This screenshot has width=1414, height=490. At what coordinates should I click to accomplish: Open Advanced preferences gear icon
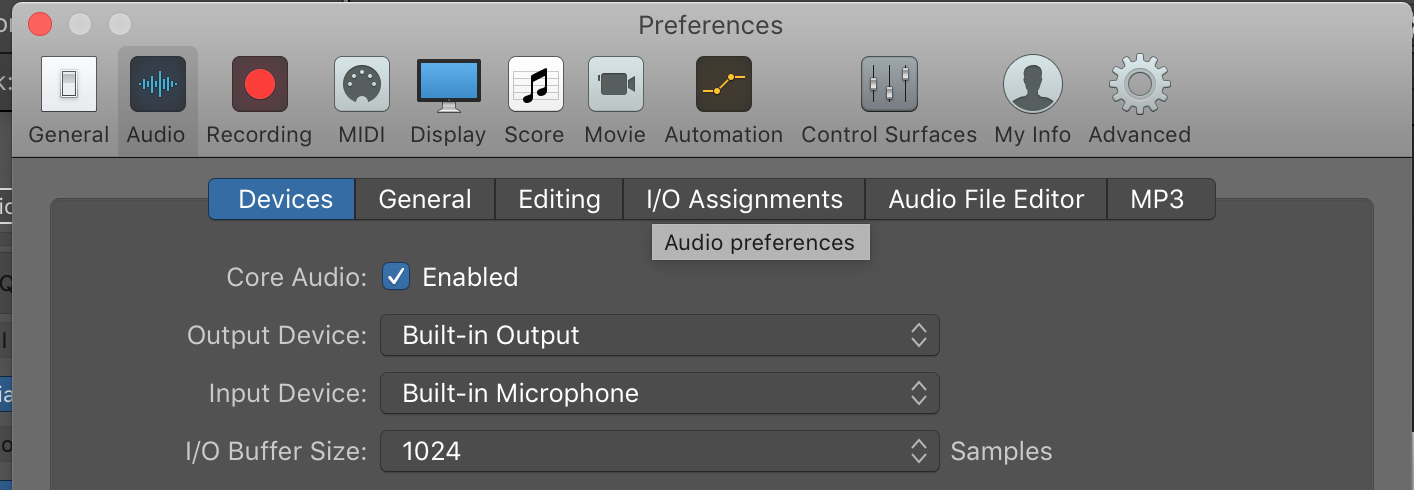coord(1139,84)
